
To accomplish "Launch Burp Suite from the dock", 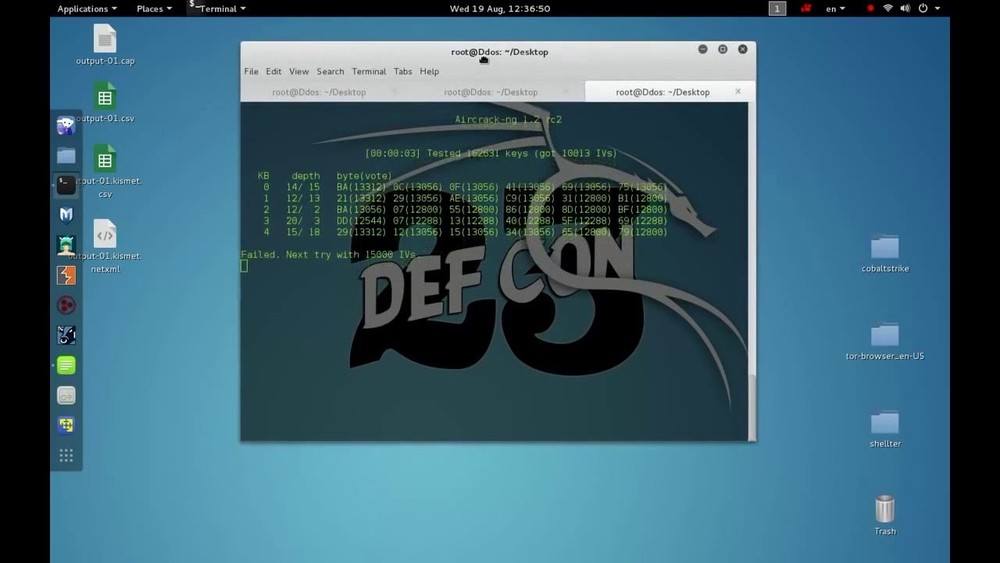I will click(66, 275).
